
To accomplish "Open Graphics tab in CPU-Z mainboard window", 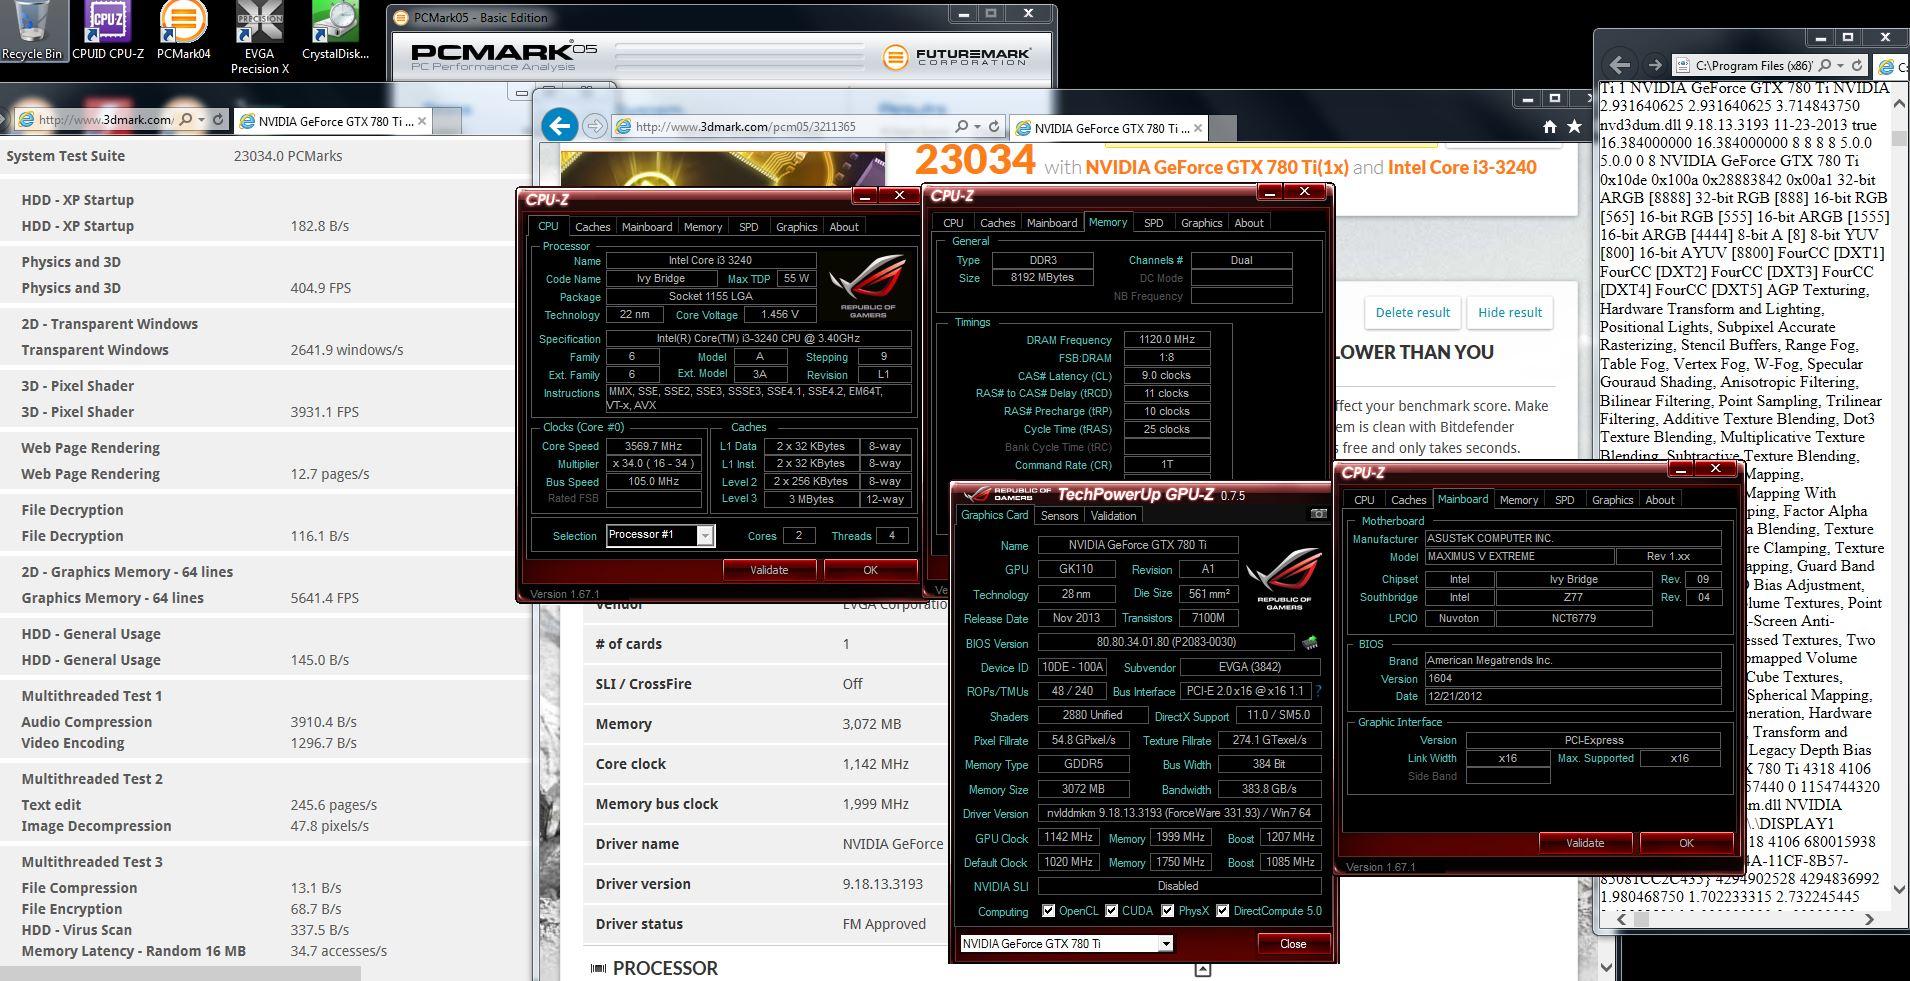I will point(1612,500).
